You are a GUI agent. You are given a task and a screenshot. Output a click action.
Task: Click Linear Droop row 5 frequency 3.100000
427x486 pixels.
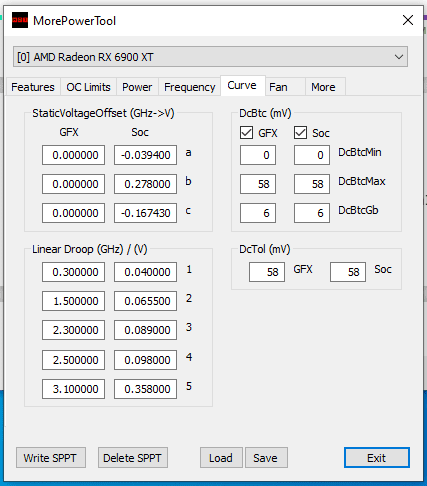click(x=73, y=389)
